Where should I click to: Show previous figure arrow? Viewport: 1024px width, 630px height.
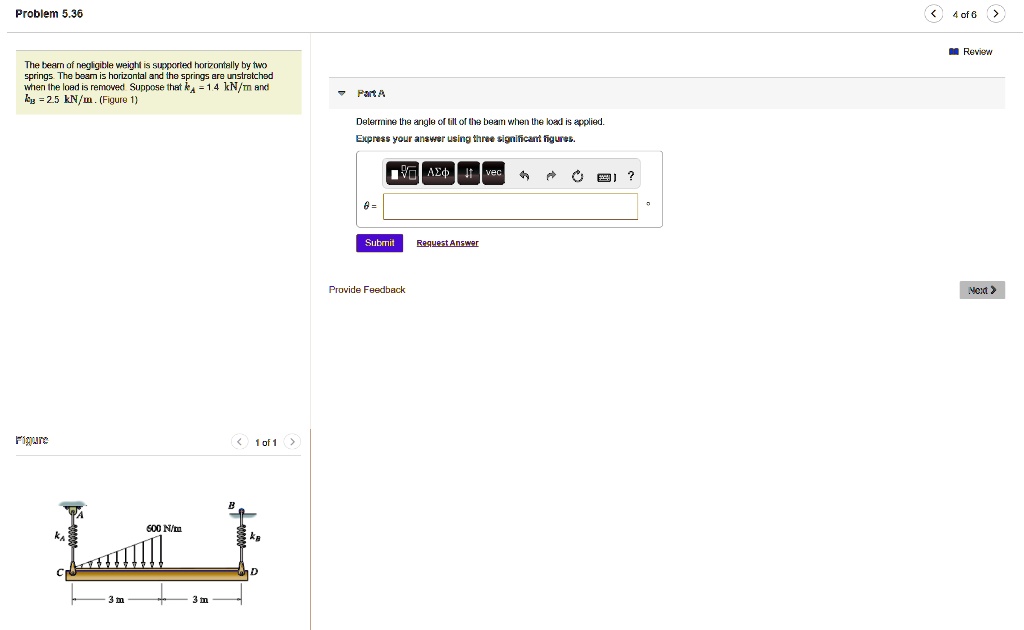click(x=240, y=442)
